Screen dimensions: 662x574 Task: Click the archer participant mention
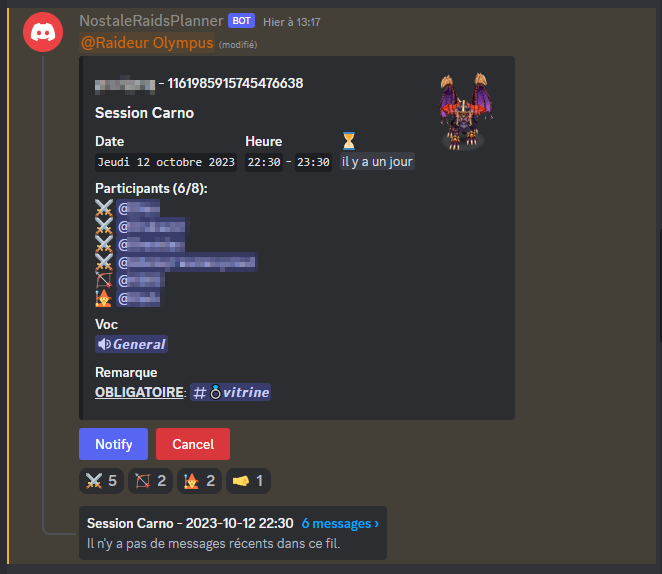click(141, 280)
